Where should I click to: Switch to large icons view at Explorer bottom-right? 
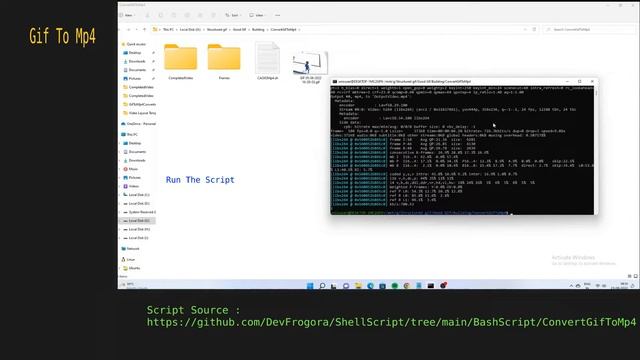click(x=636, y=276)
